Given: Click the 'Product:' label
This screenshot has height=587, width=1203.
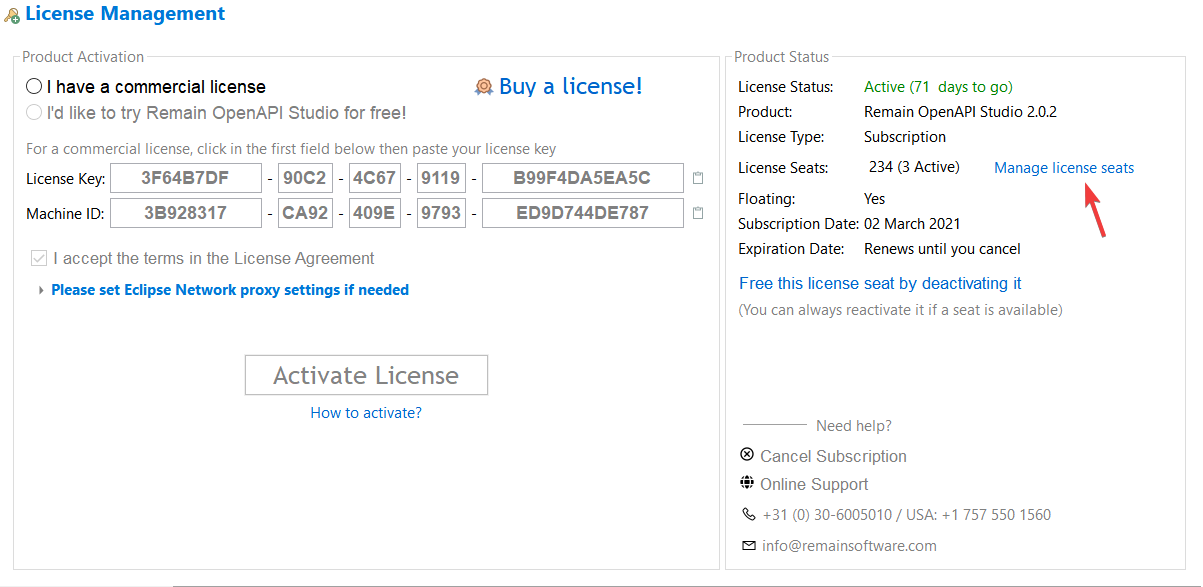Looking at the screenshot, I should (765, 112).
